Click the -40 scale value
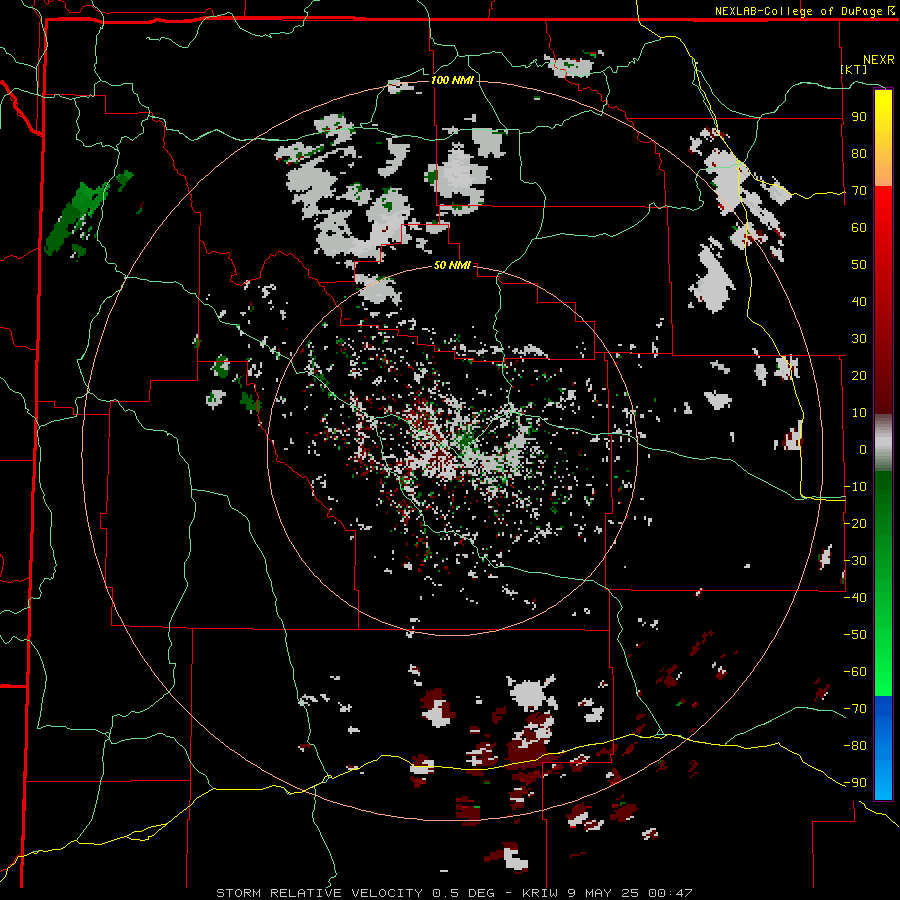This screenshot has height=900, width=900. (x=855, y=598)
